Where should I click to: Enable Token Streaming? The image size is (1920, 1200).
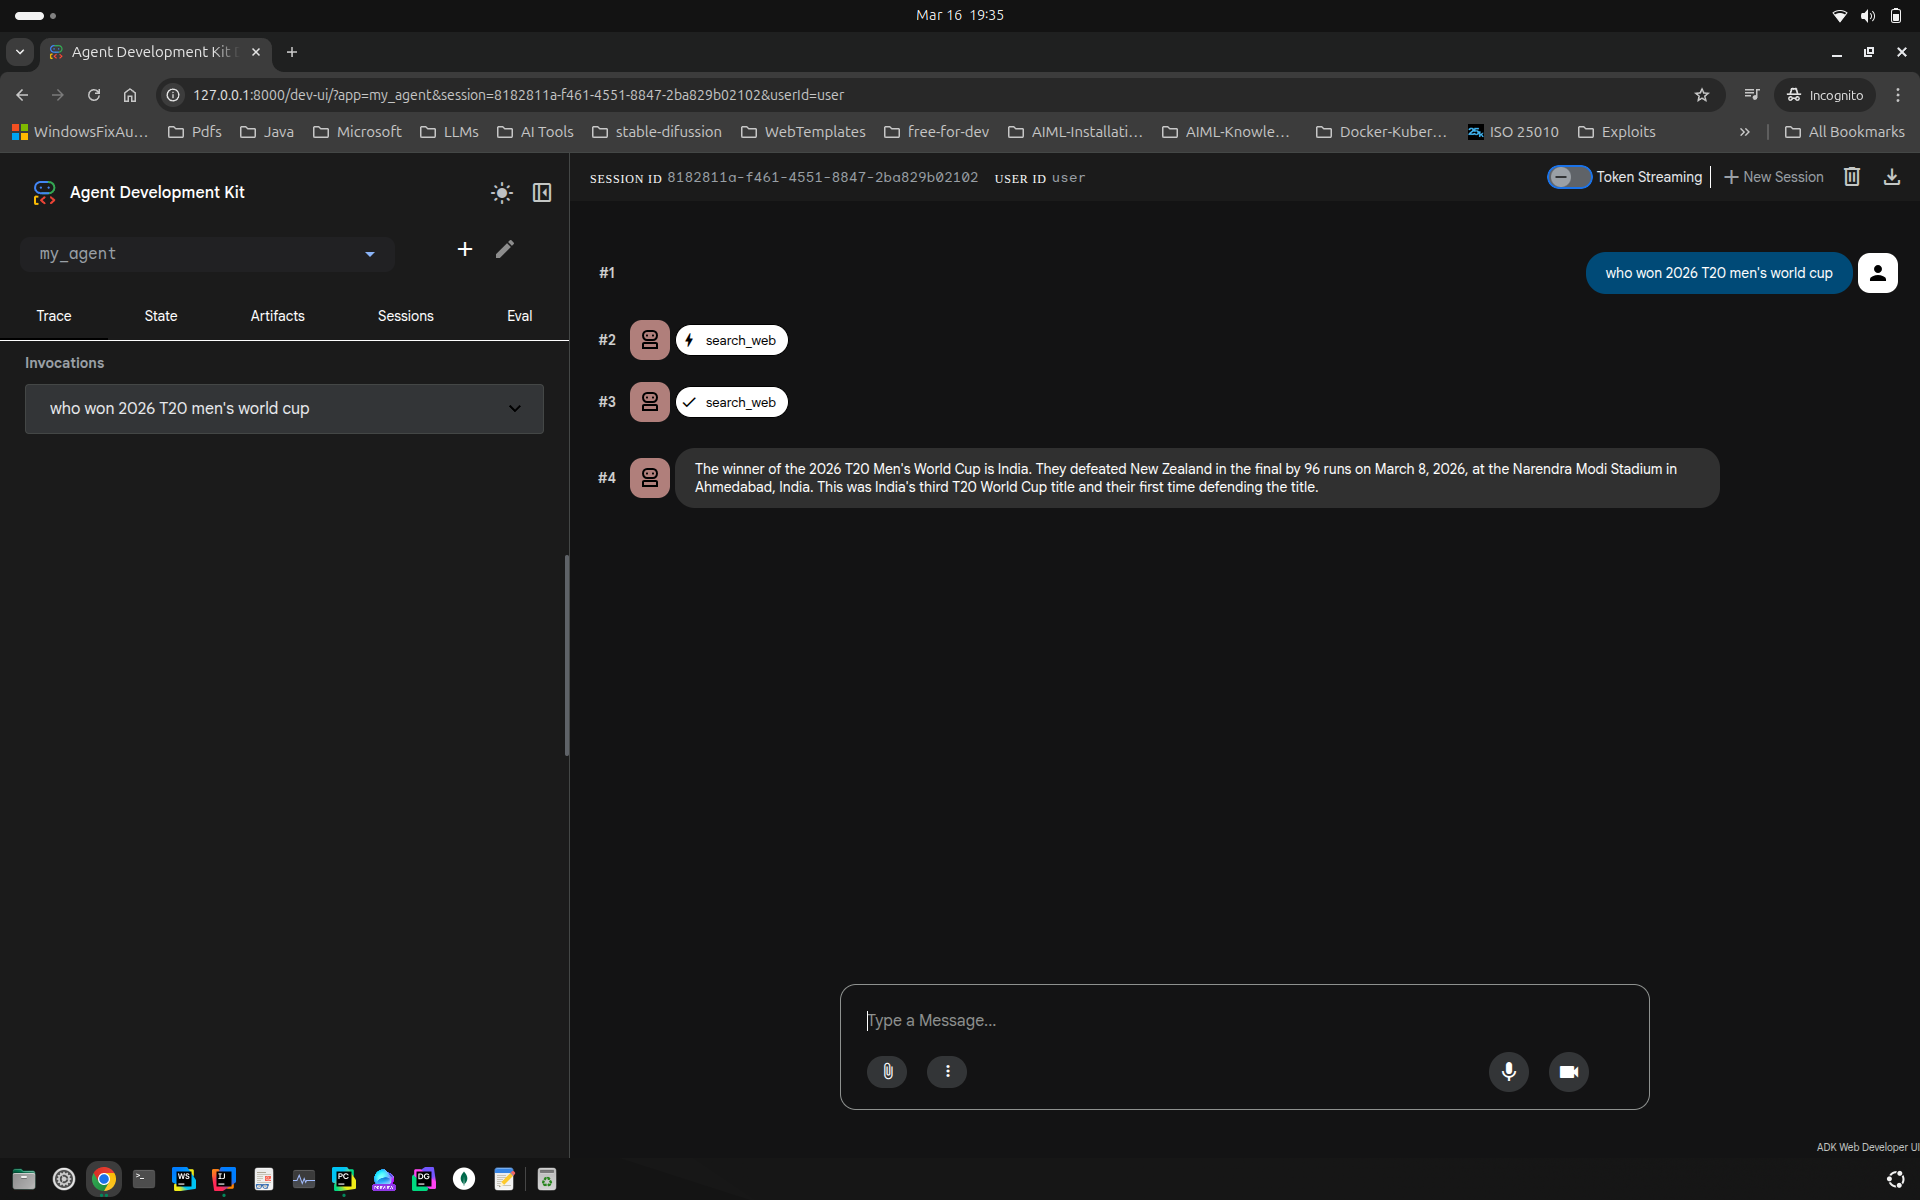click(1567, 176)
